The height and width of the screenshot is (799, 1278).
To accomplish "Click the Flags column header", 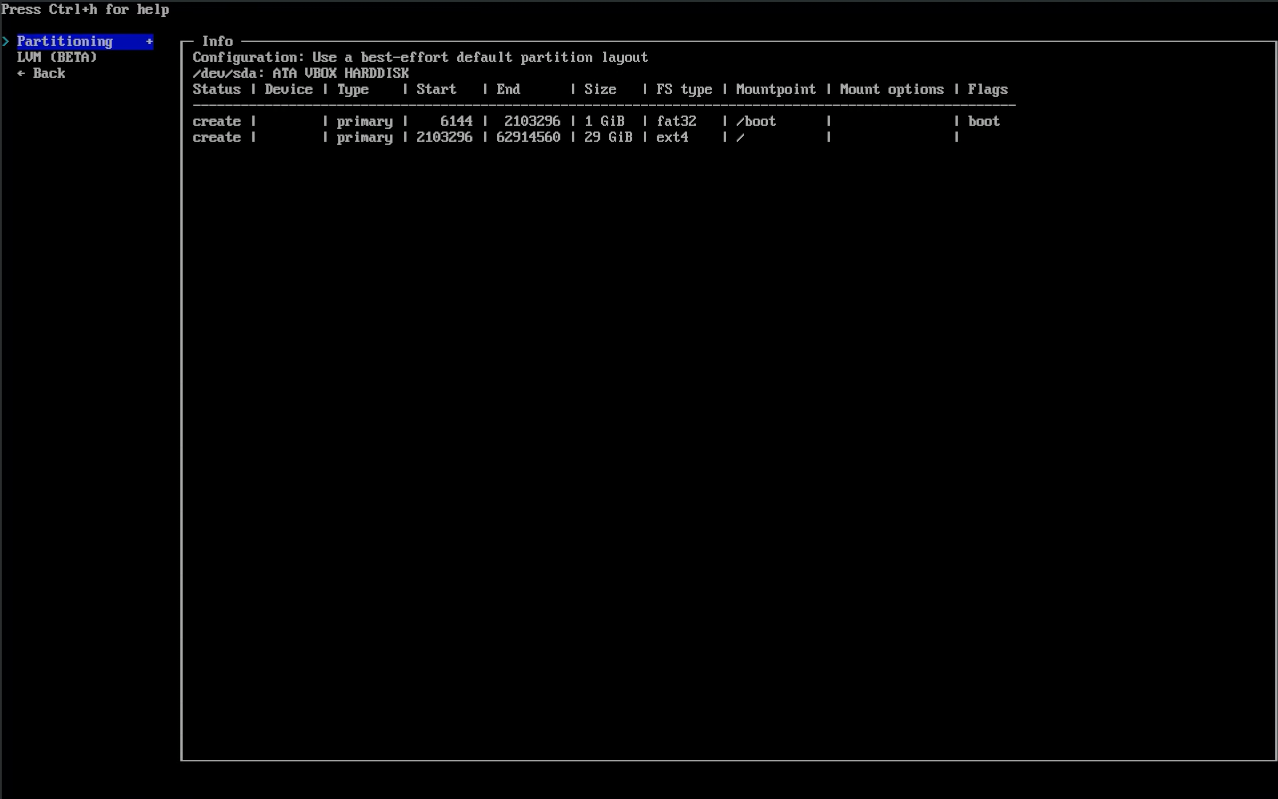I will point(988,89).
